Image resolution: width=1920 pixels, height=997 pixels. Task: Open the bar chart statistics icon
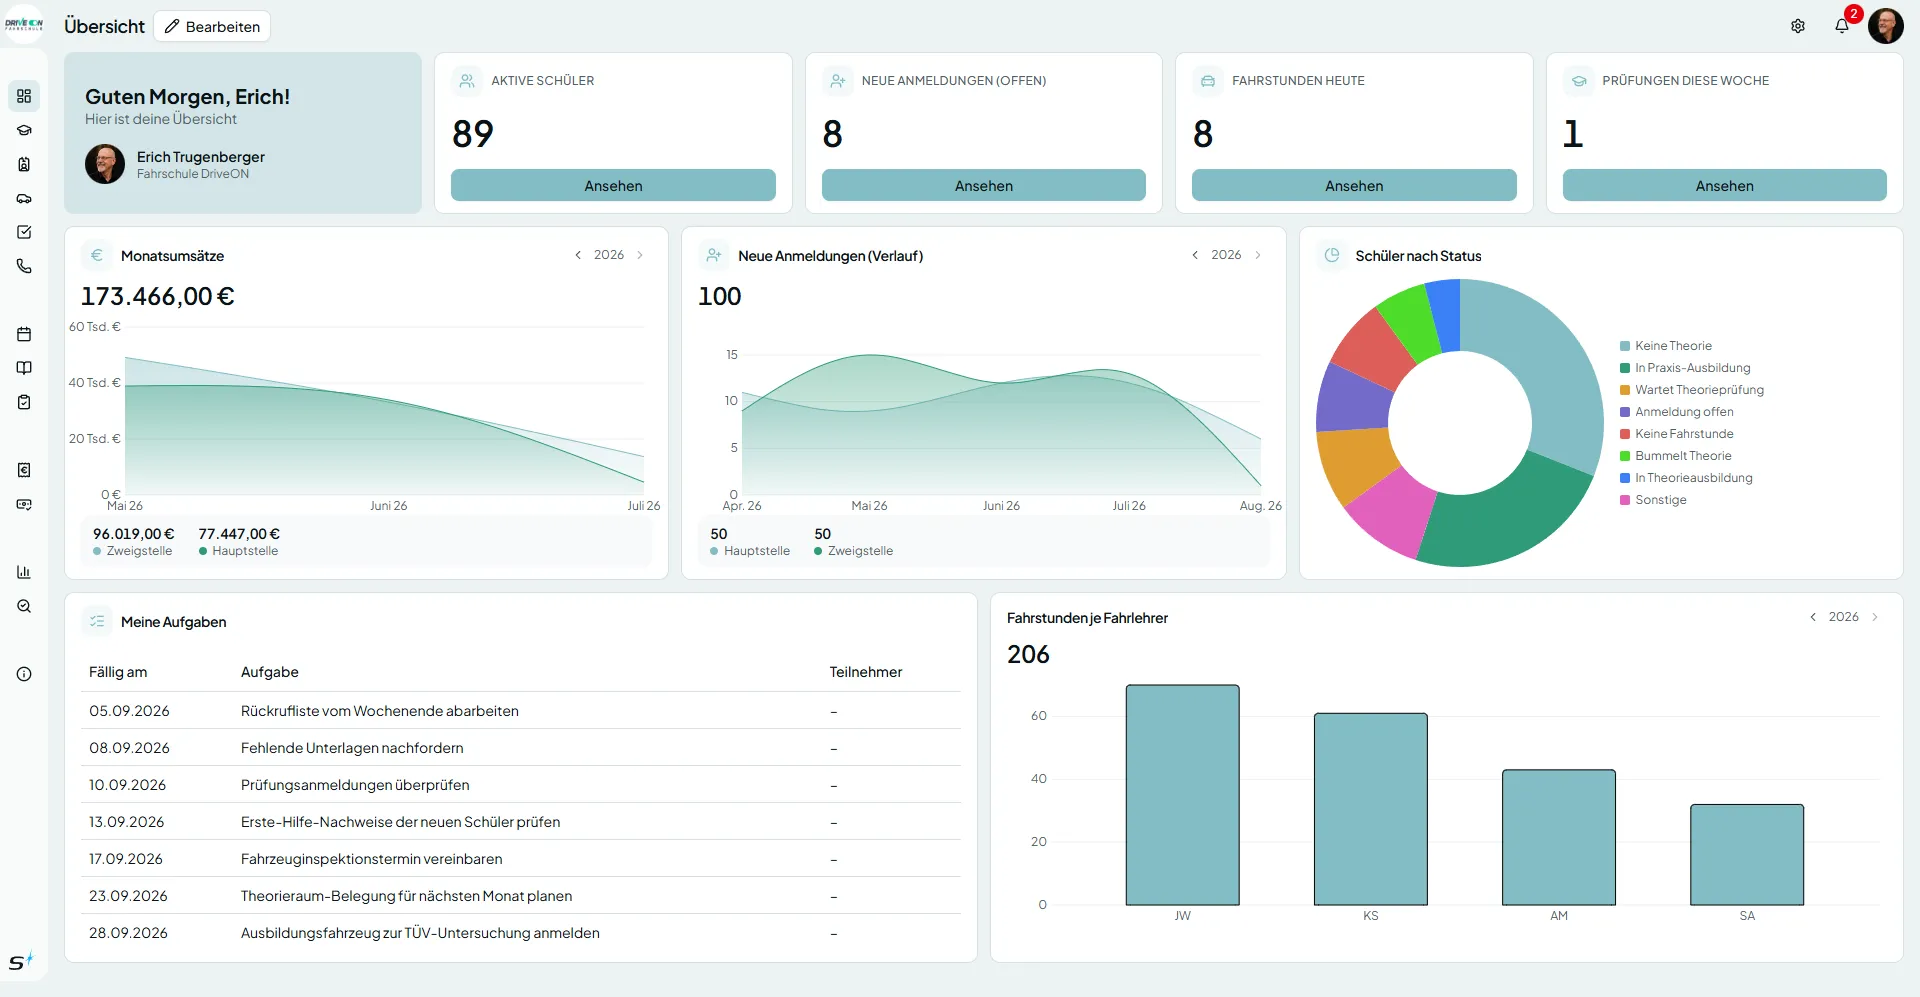click(x=24, y=572)
